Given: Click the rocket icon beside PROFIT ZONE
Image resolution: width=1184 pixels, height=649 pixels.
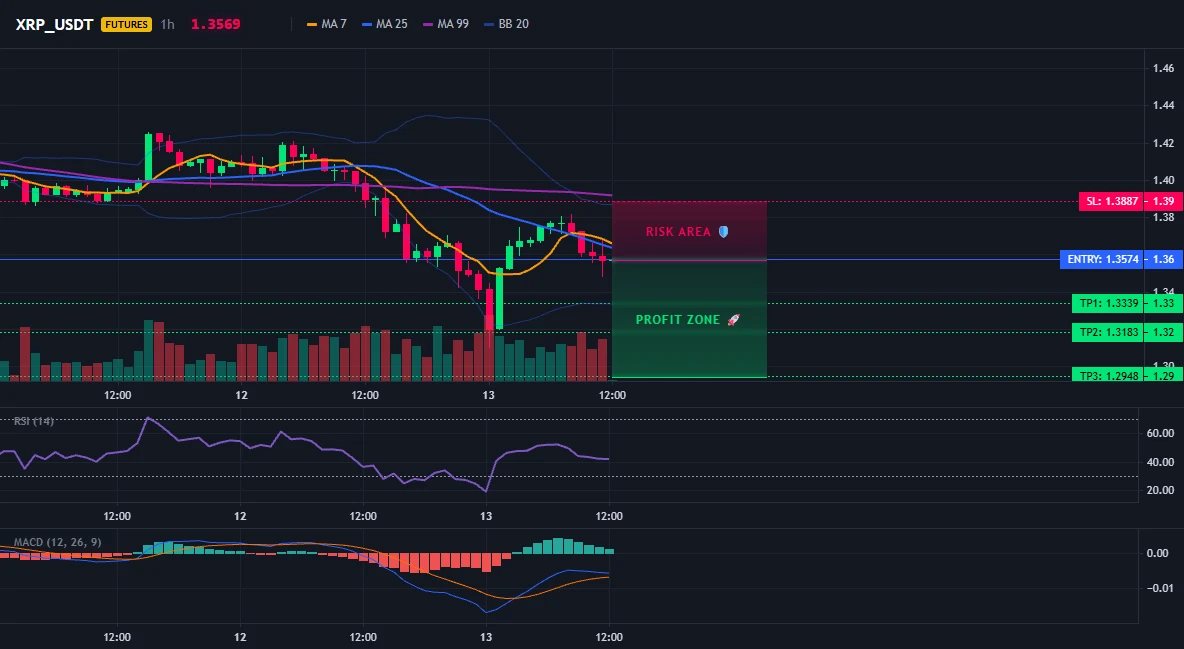Looking at the screenshot, I should pos(733,320).
